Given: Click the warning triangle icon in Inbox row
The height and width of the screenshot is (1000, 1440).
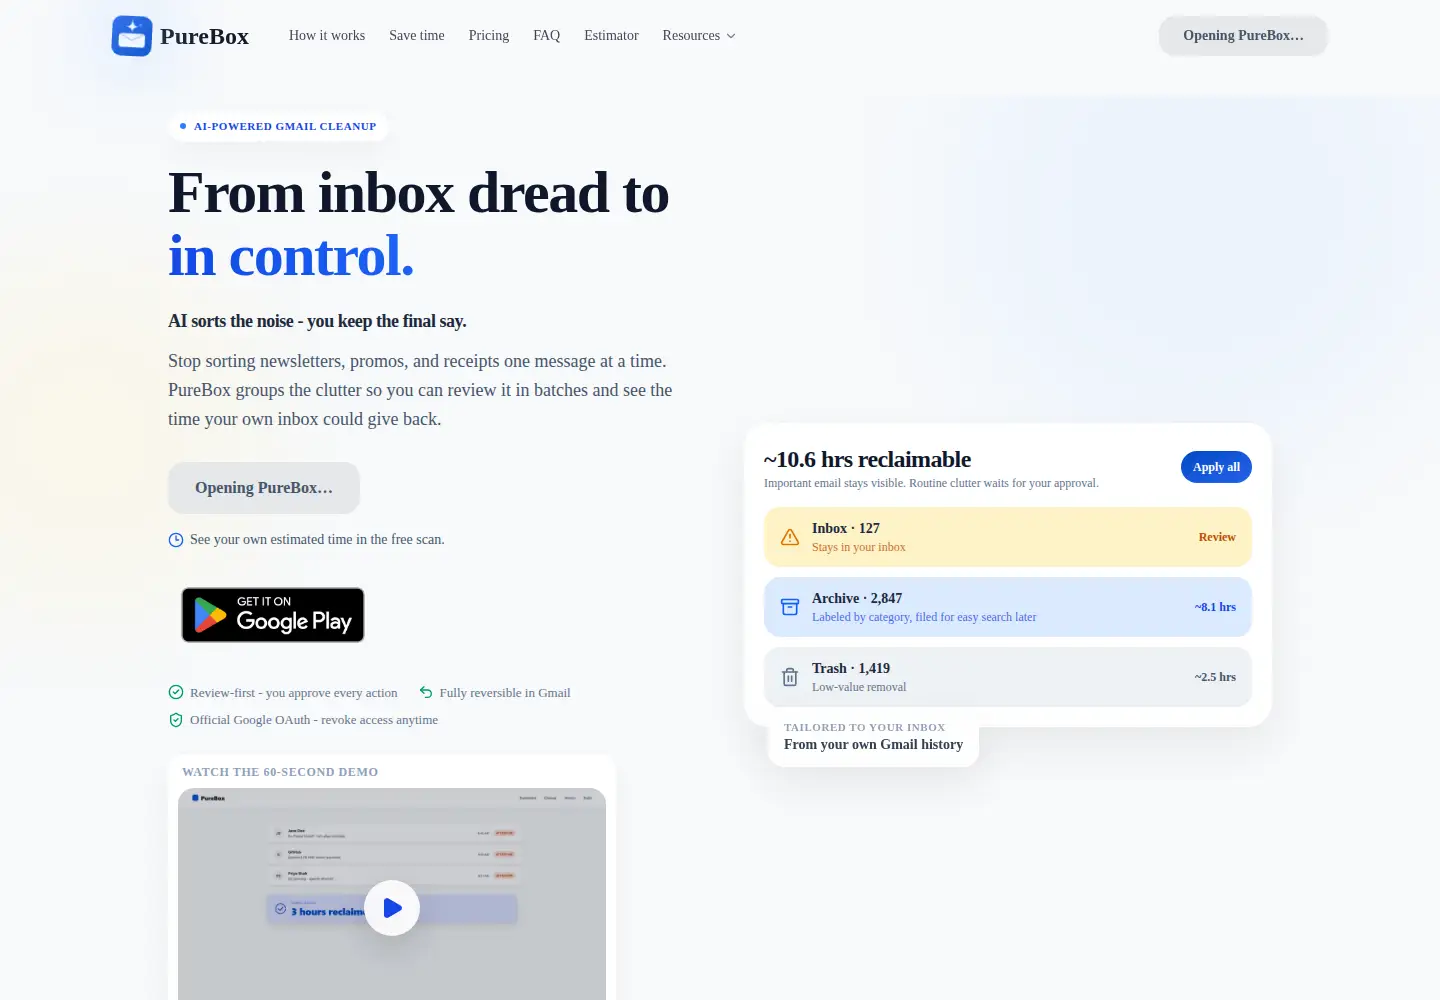Looking at the screenshot, I should click(x=790, y=537).
